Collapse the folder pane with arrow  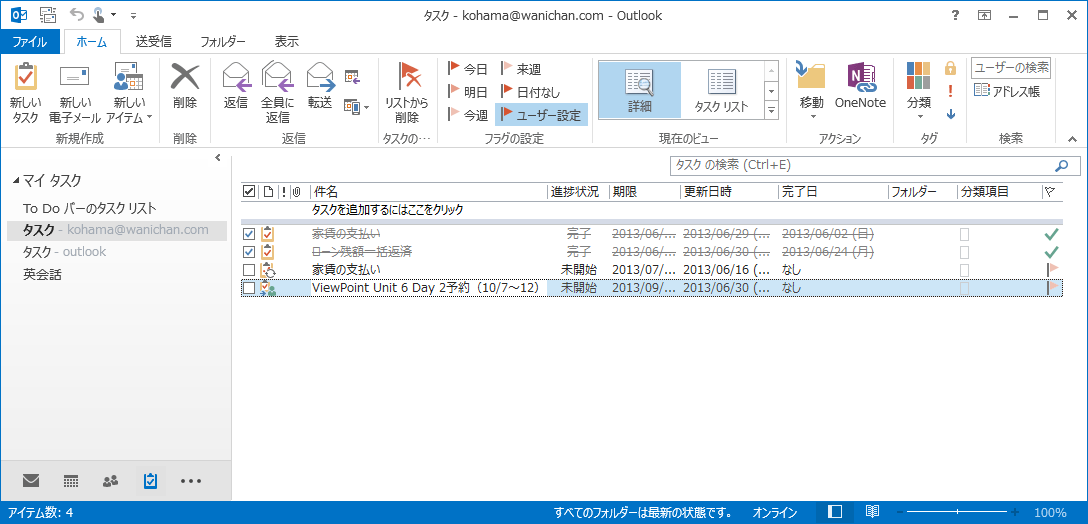218,158
